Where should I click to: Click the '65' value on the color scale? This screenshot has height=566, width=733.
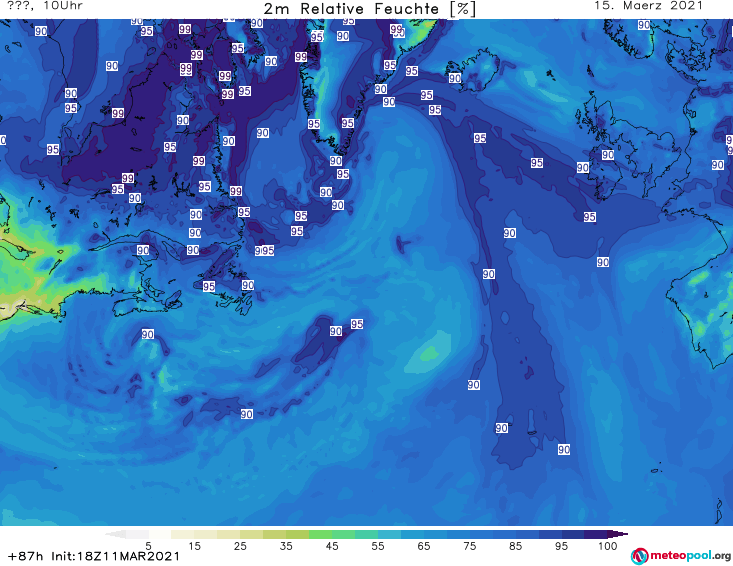pyautogui.click(x=424, y=546)
